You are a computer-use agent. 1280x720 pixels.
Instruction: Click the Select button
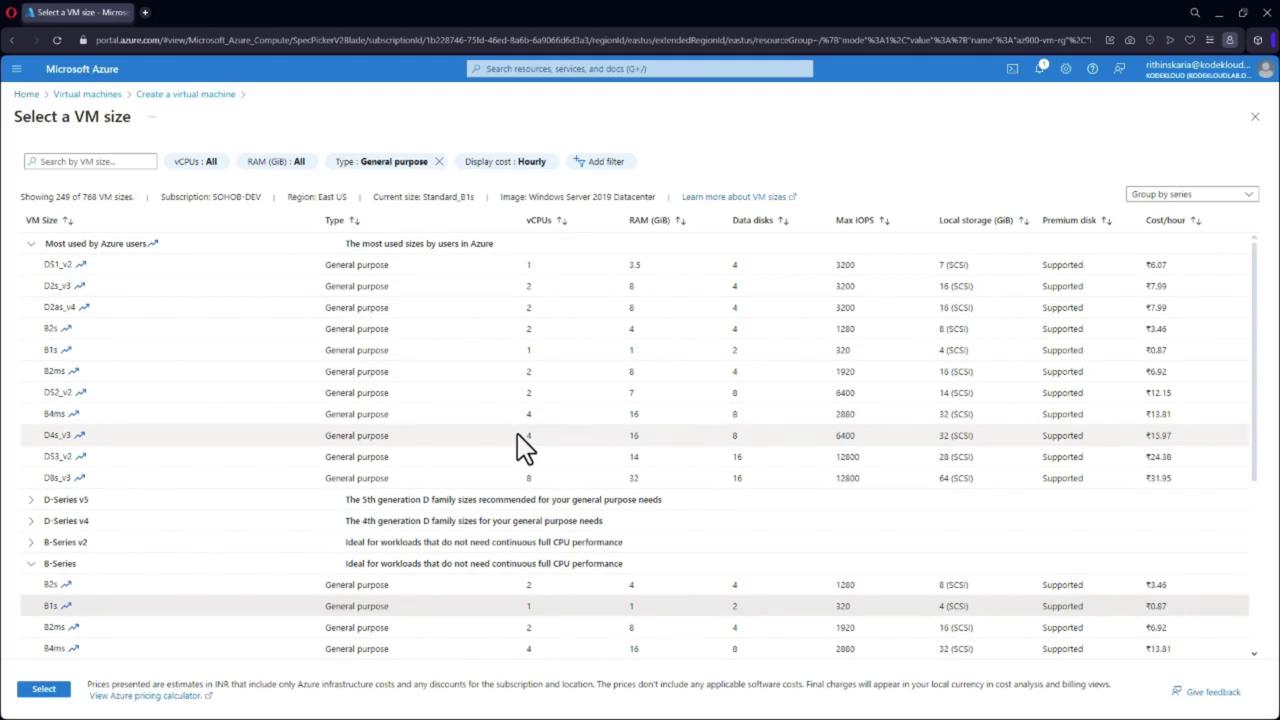click(x=44, y=689)
